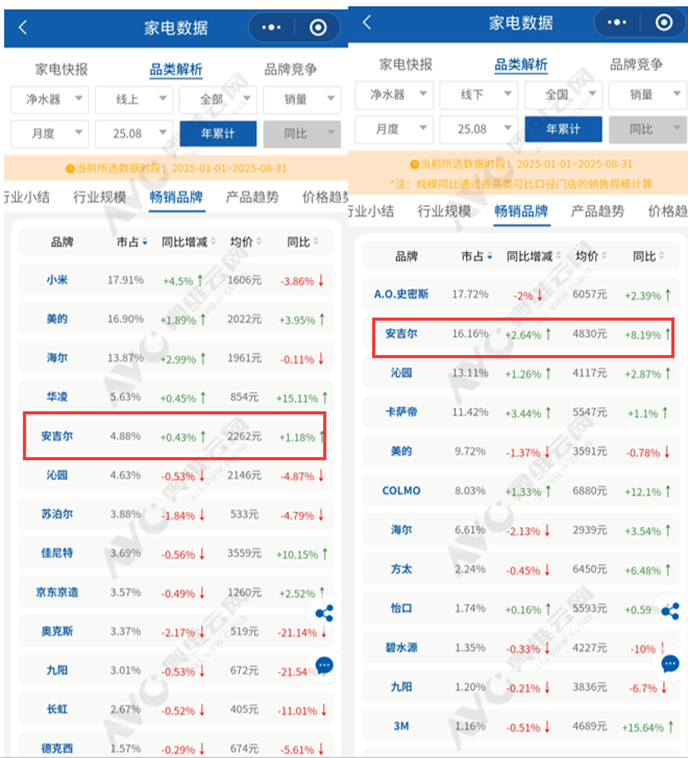Toggle the grey 同比 button in left panel

[x=297, y=134]
